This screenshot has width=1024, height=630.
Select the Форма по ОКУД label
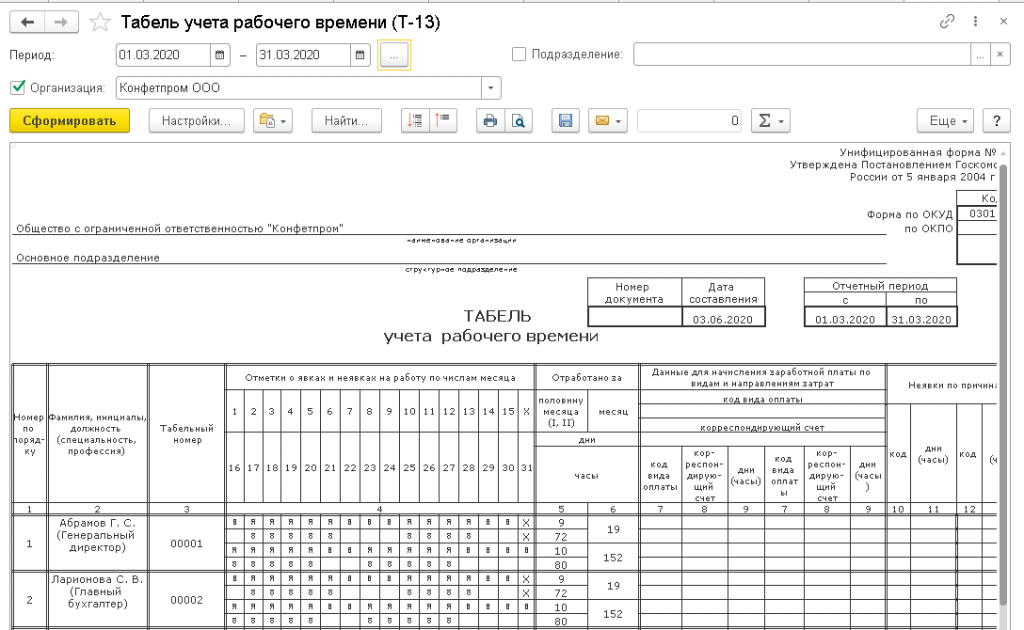[x=910, y=214]
